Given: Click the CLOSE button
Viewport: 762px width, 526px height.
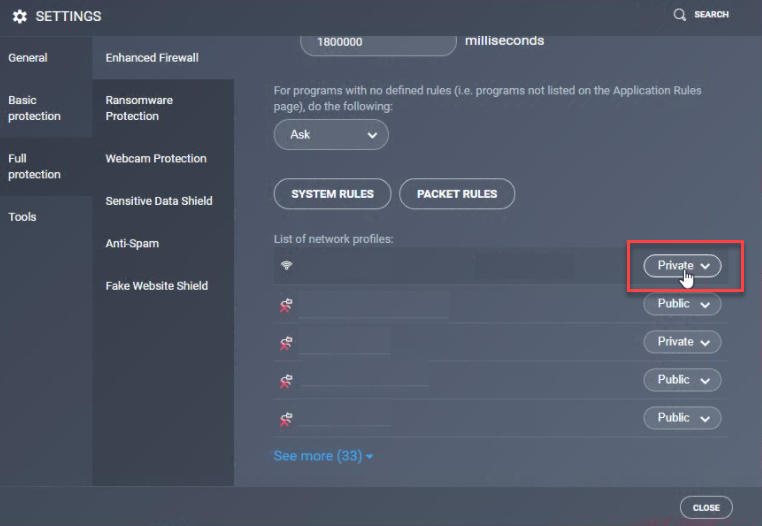Looking at the screenshot, I should [706, 508].
